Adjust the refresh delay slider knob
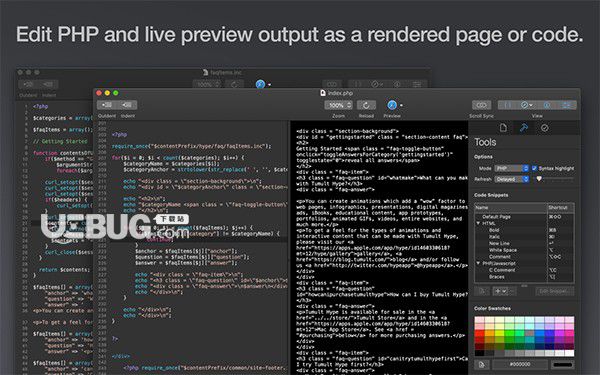Viewport: 600px width, 375px height. coord(539,179)
